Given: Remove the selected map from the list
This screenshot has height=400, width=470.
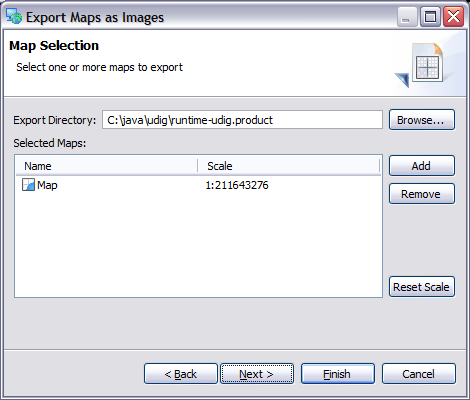Looking at the screenshot, I should point(422,194).
